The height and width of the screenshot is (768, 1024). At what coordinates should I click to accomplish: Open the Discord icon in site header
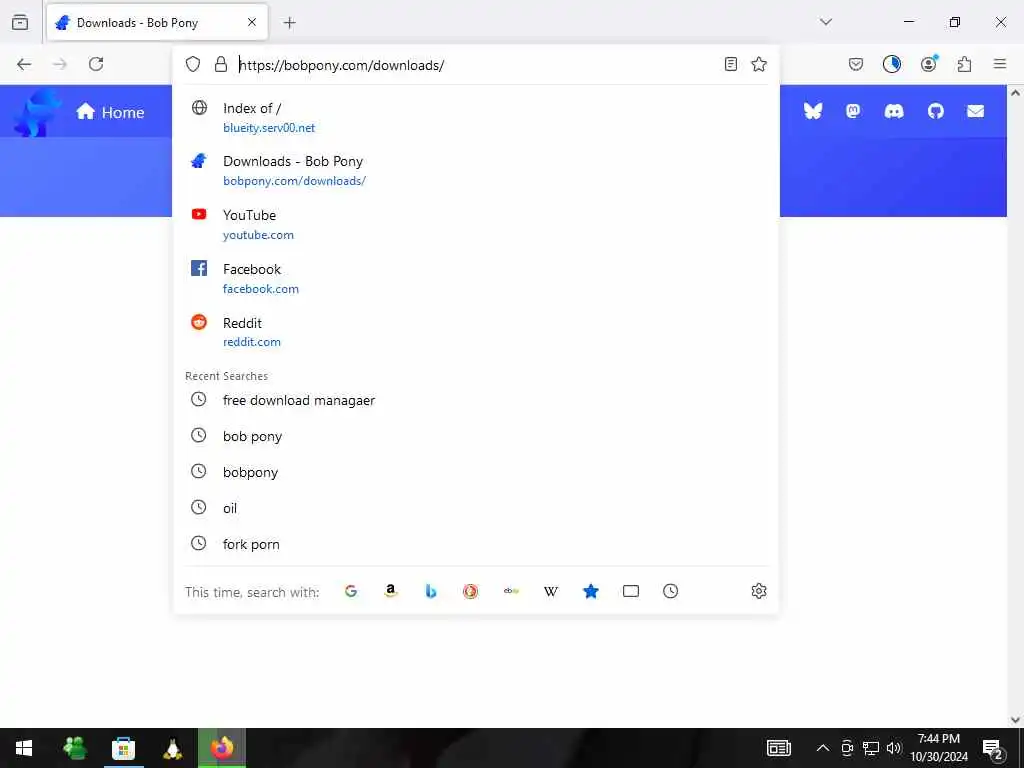pos(894,112)
